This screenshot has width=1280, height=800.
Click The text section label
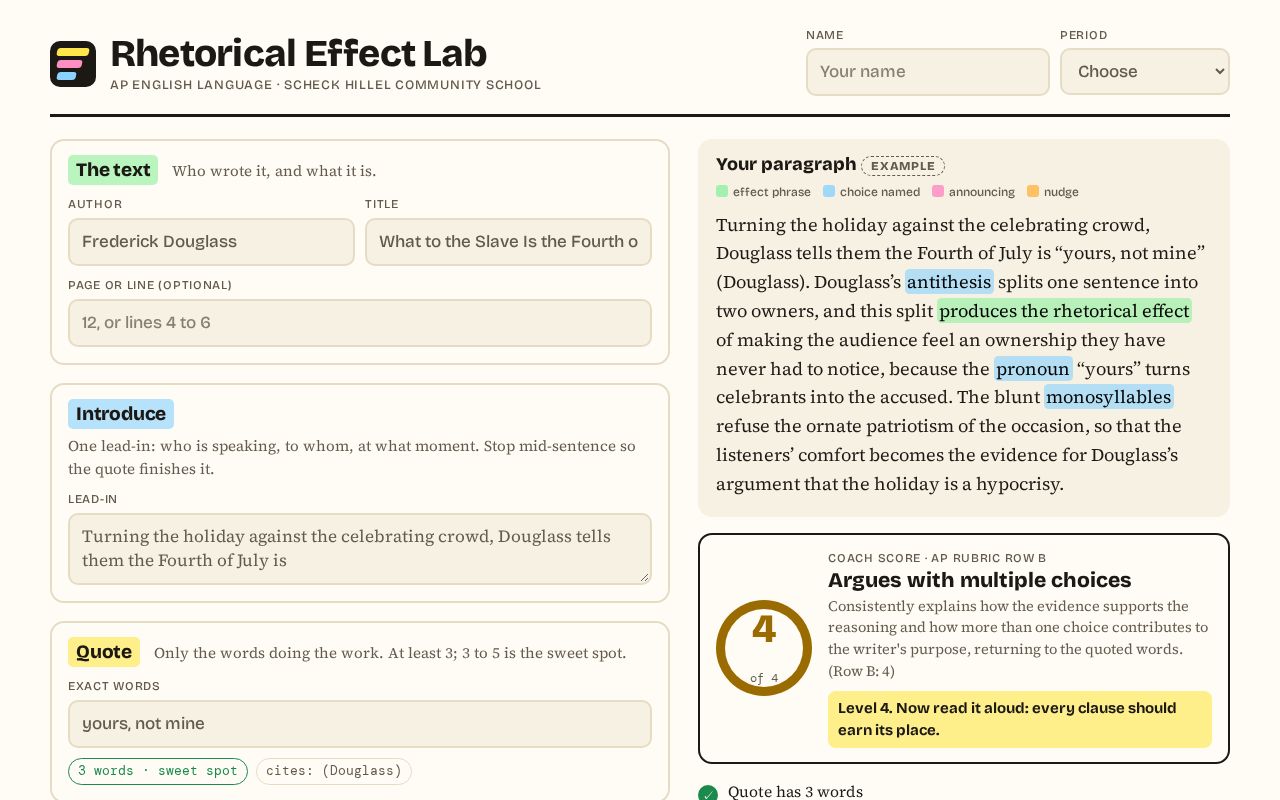(113, 170)
